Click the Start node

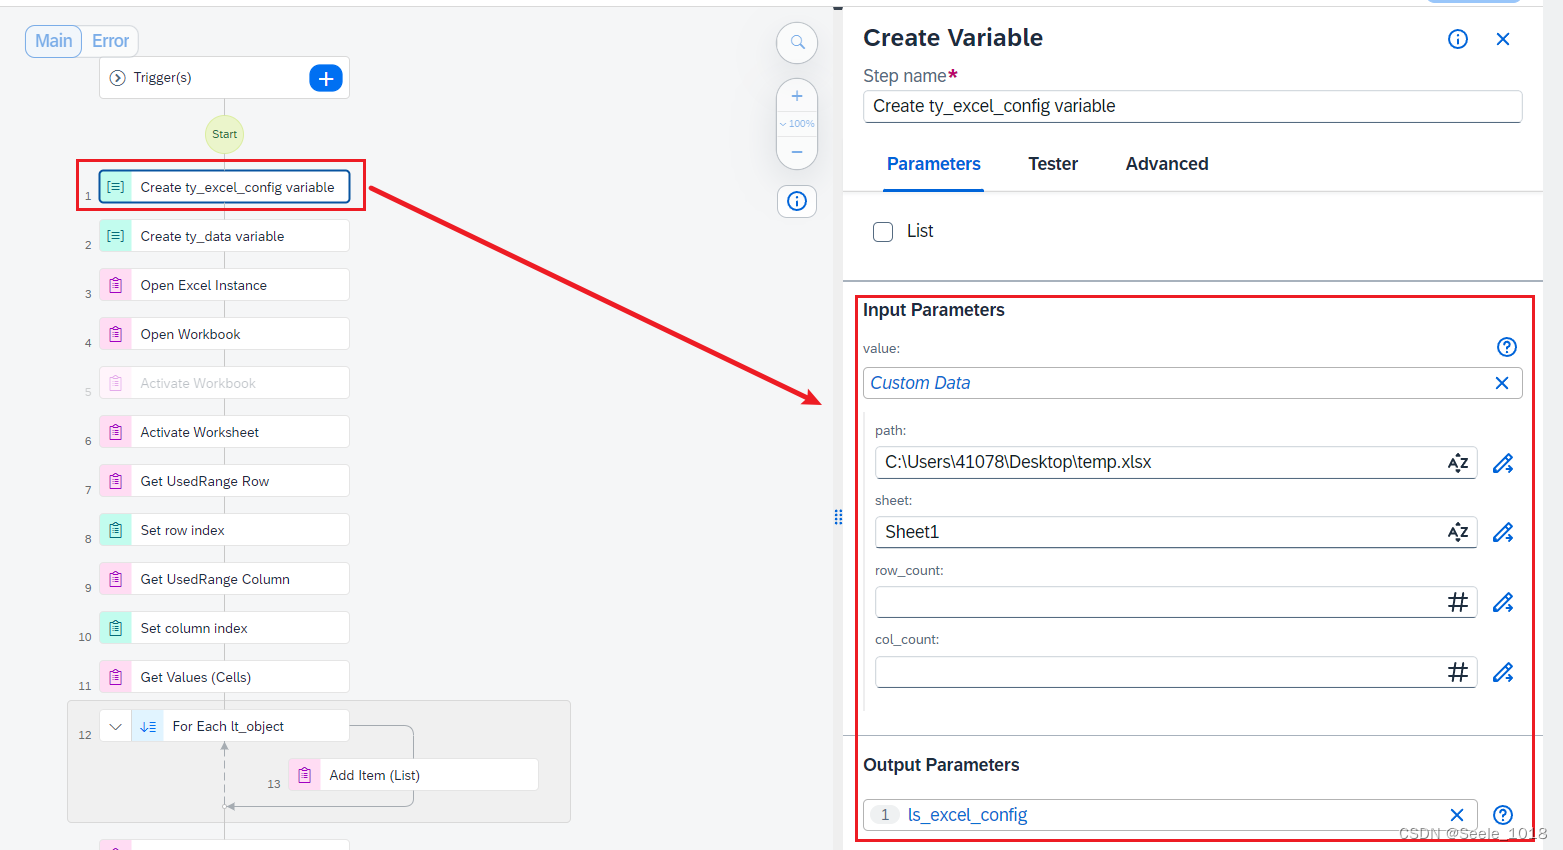pyautogui.click(x=224, y=134)
